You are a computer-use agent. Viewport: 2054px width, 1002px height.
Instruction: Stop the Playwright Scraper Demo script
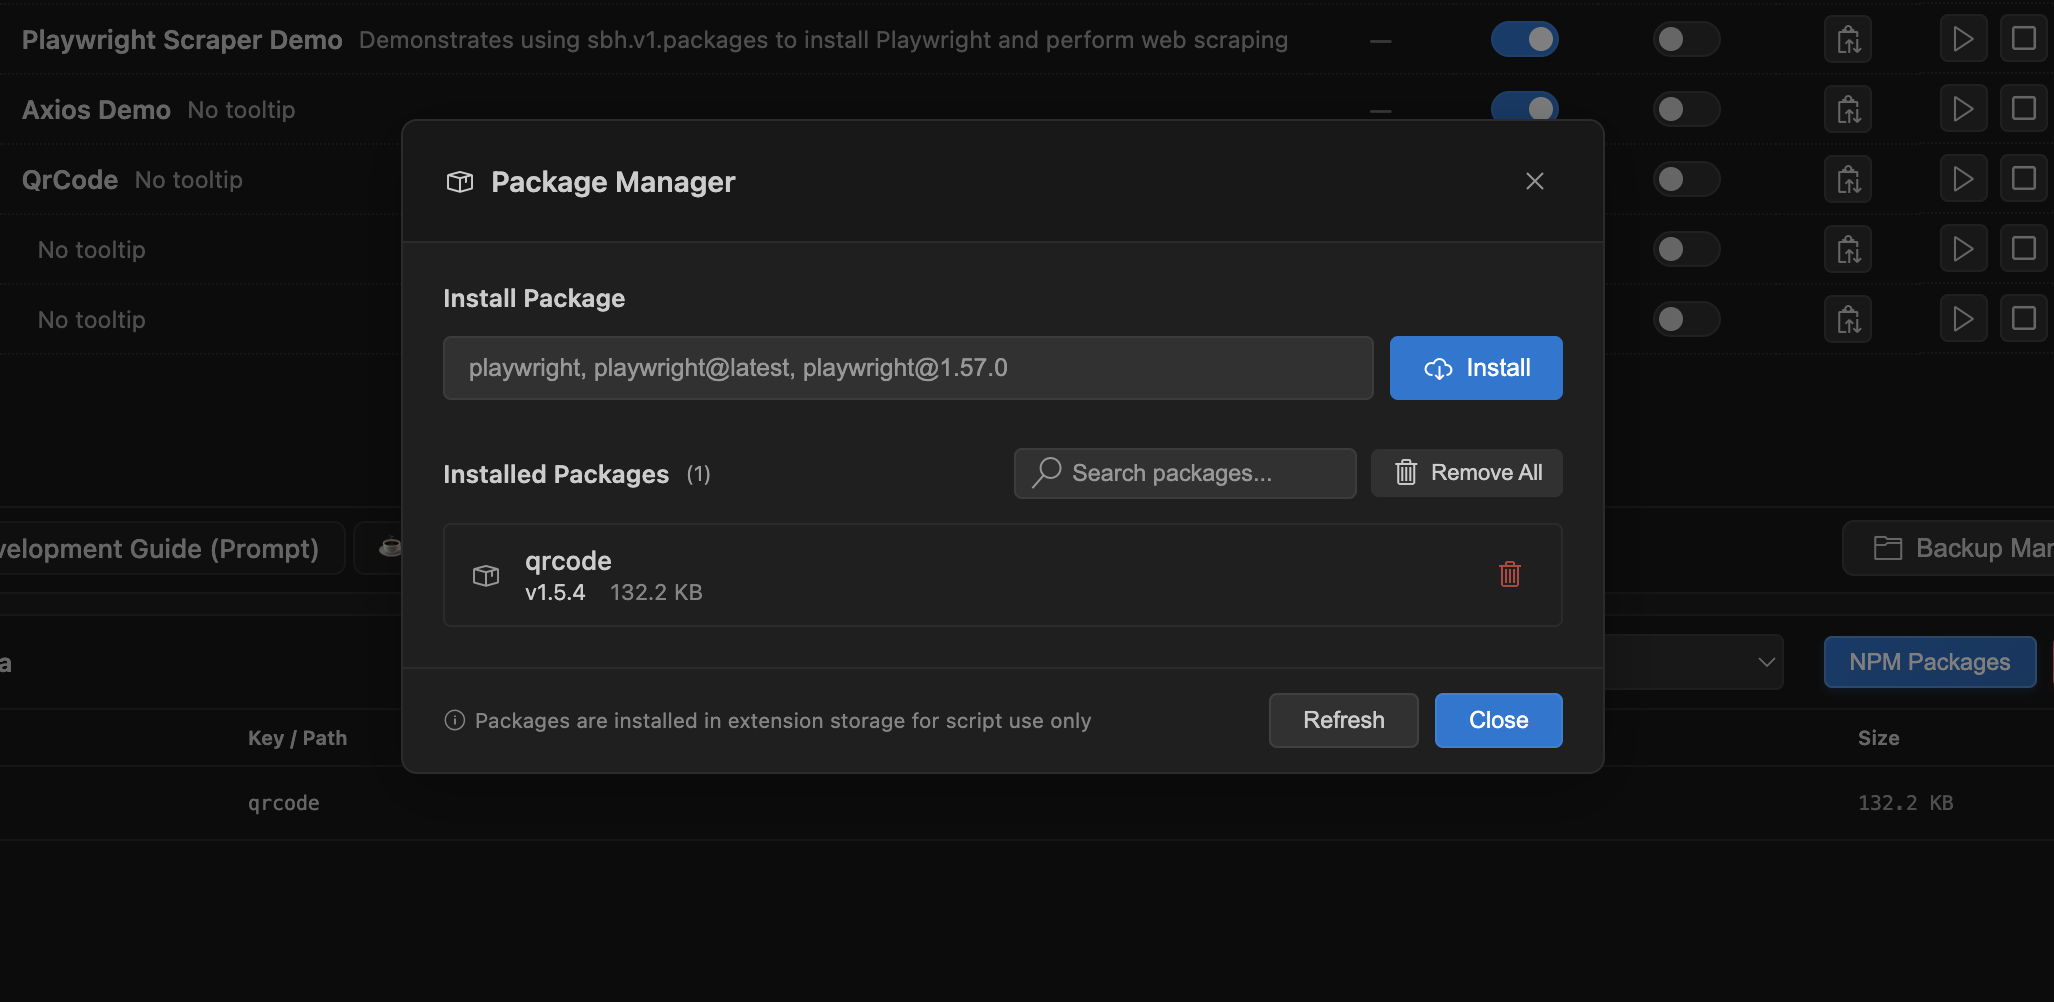pyautogui.click(x=2024, y=39)
